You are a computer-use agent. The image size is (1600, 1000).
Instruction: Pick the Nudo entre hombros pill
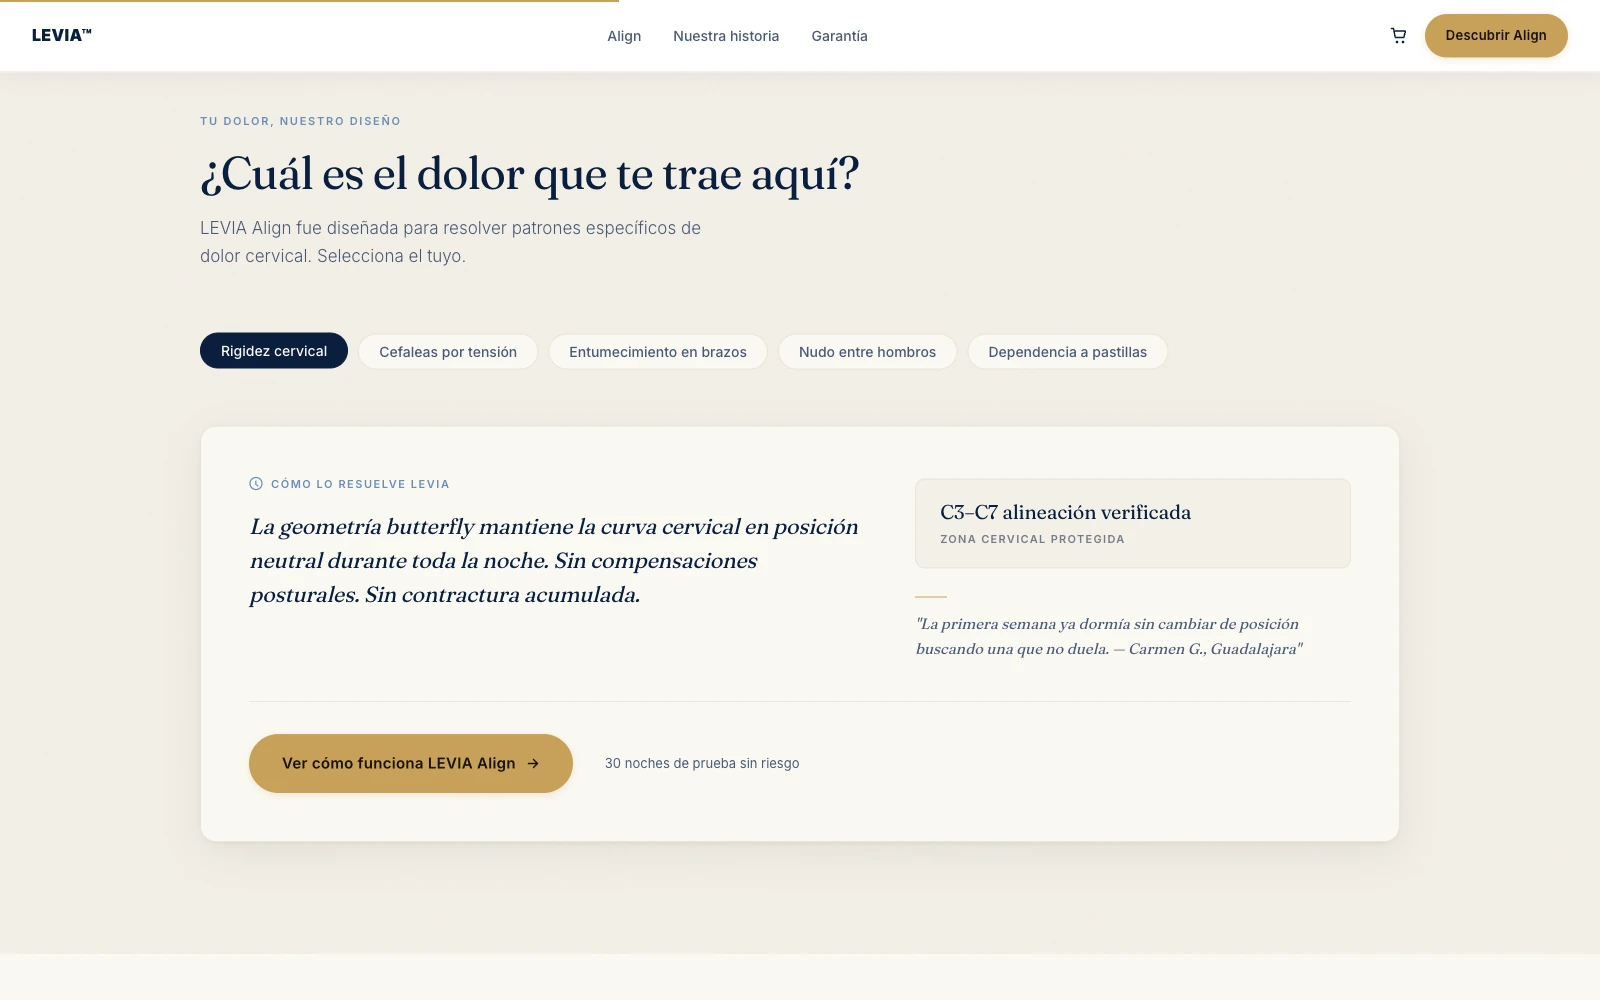(x=867, y=352)
